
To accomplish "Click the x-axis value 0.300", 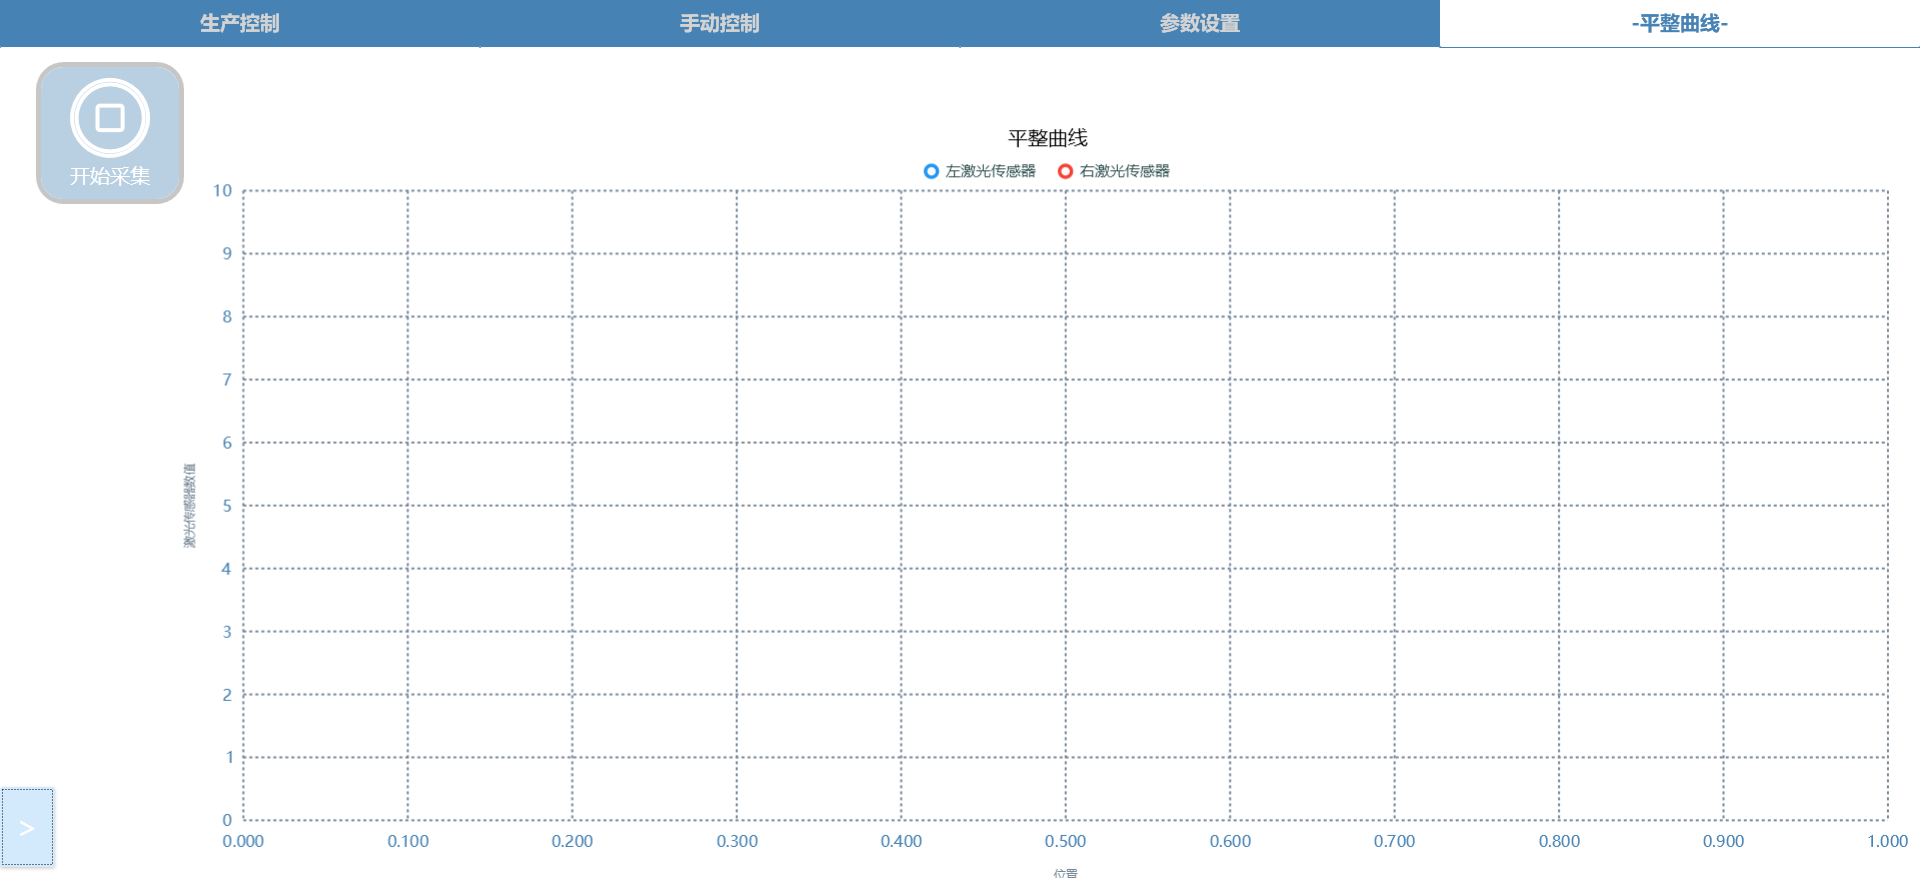I will tap(737, 841).
